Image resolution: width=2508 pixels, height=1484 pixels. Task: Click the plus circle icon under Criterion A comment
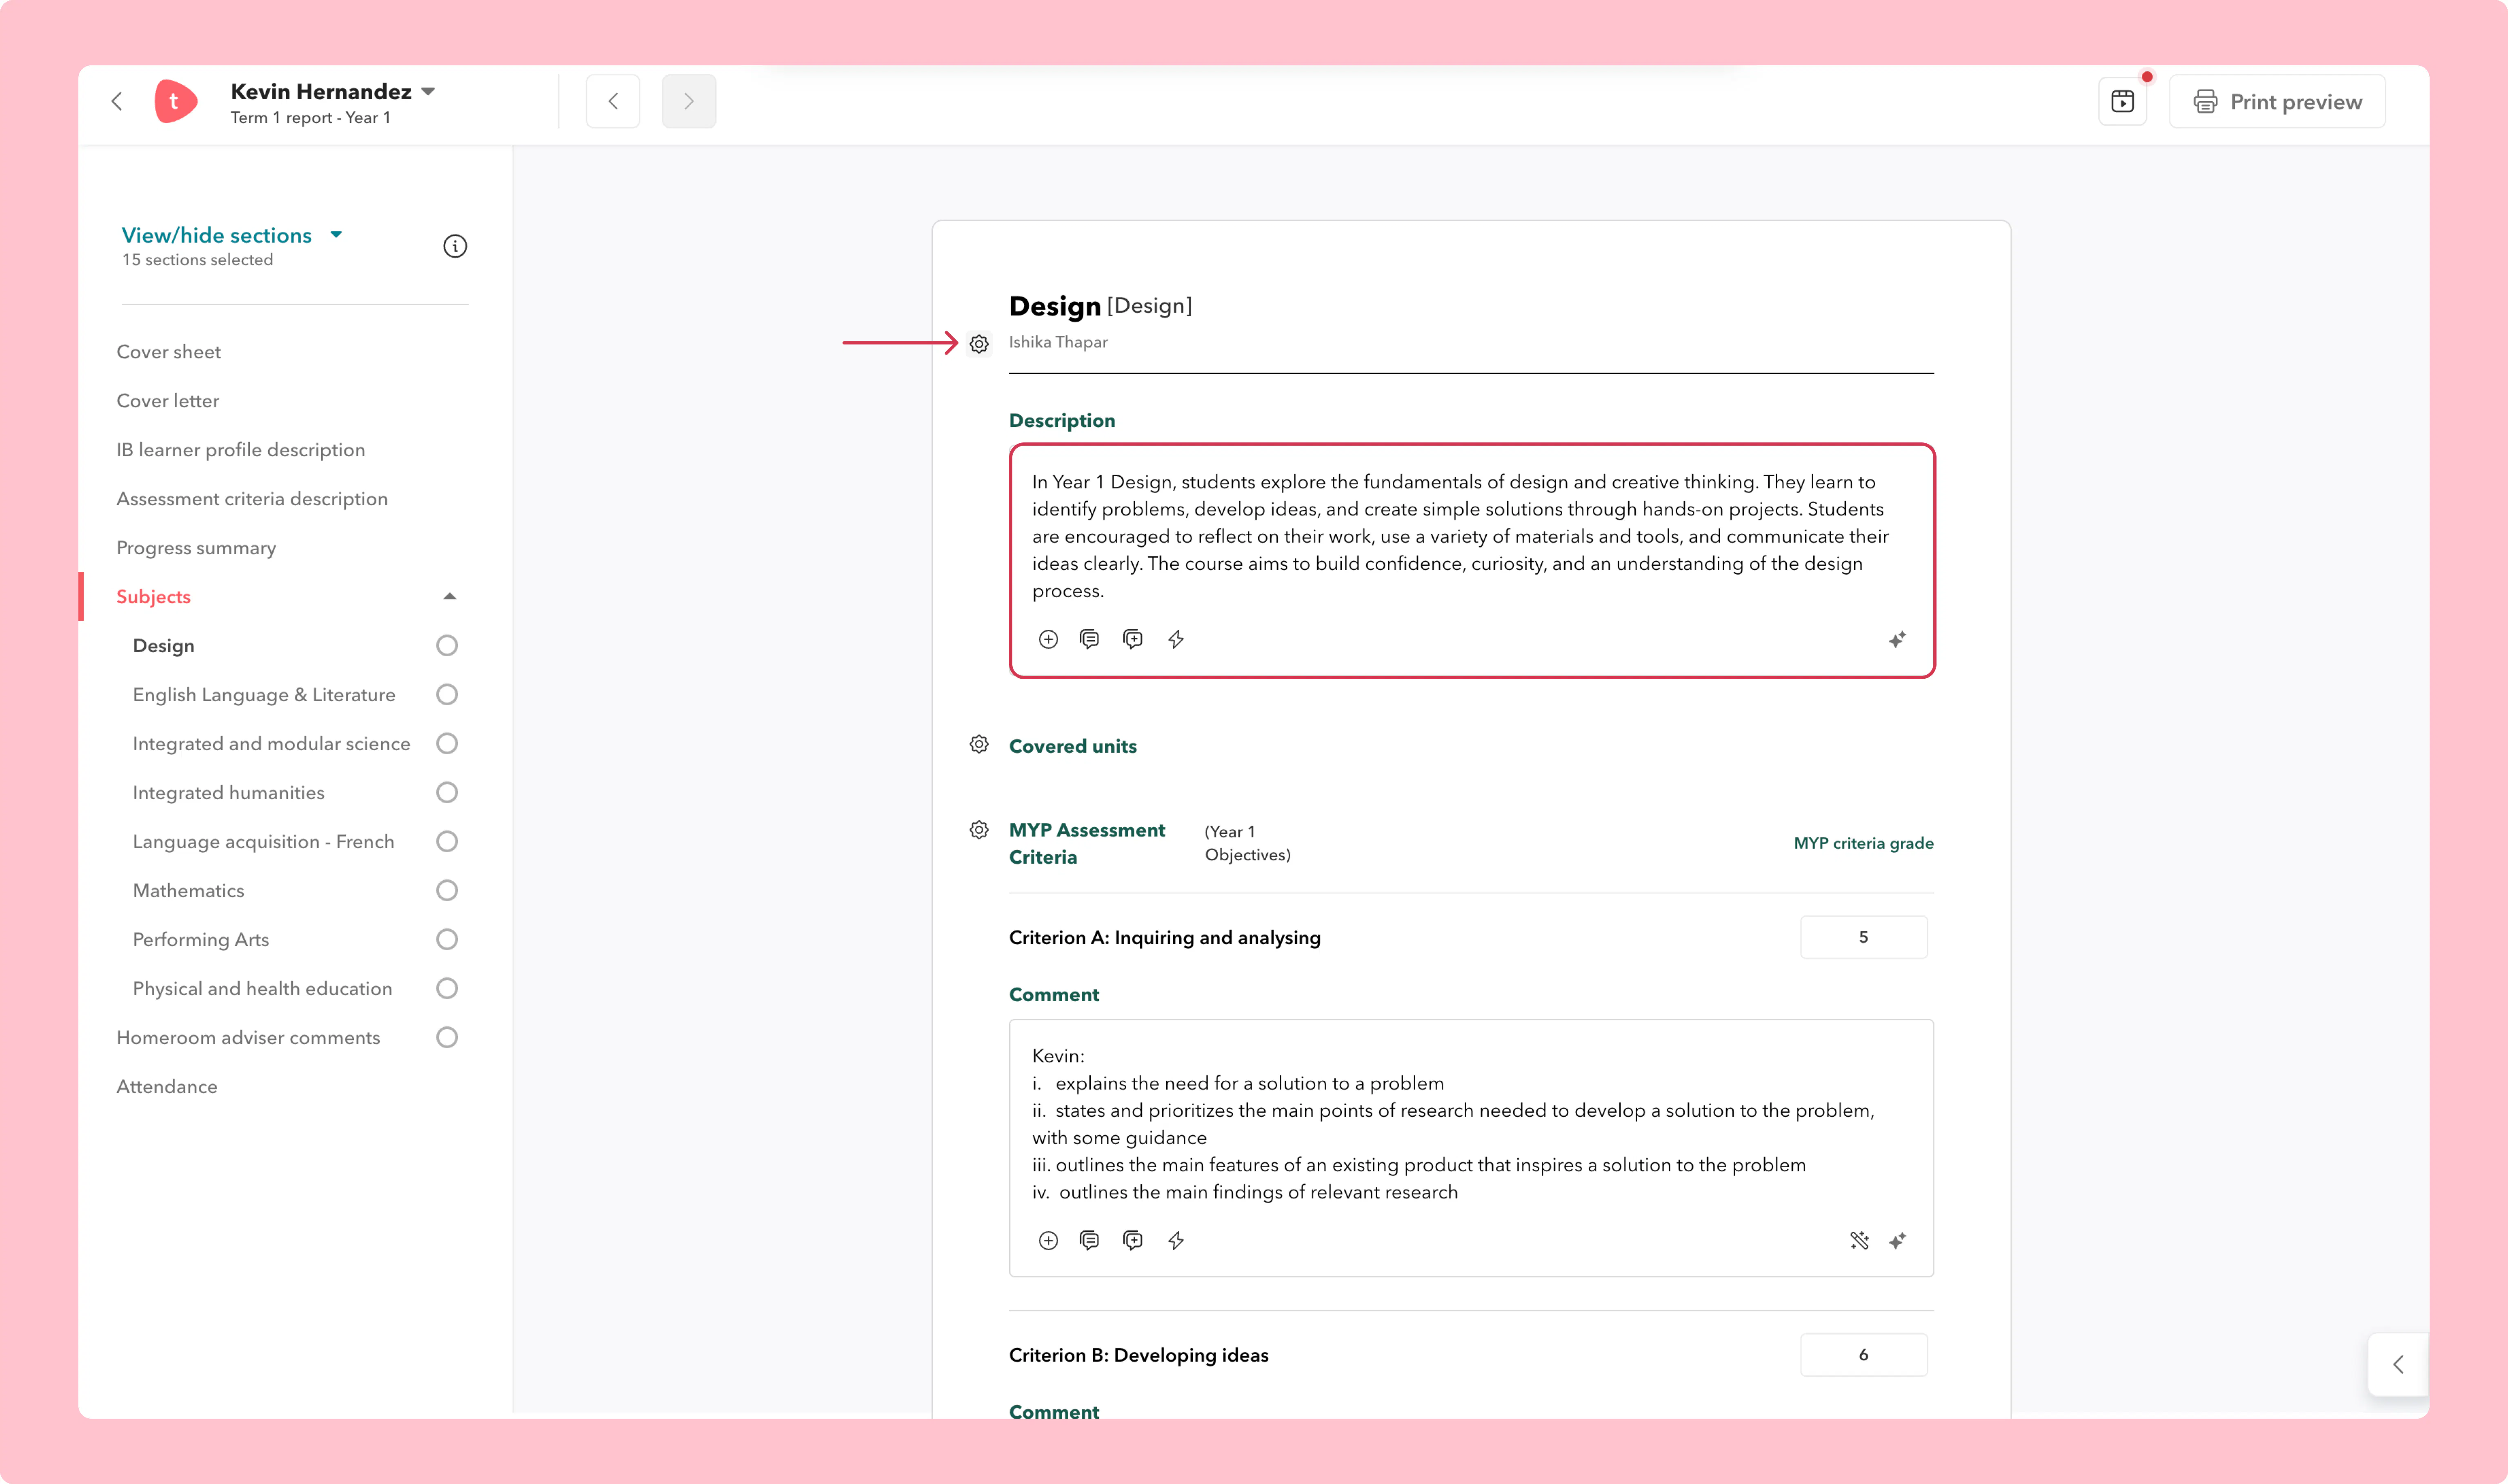tap(1048, 1240)
